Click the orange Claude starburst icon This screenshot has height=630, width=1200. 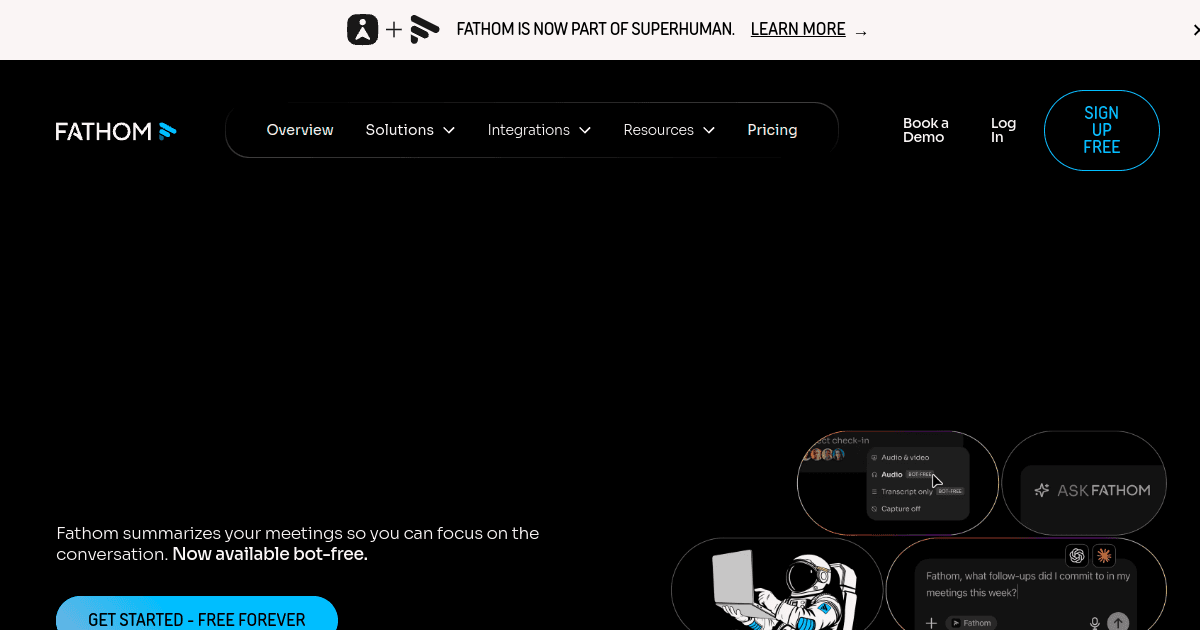coord(1104,555)
